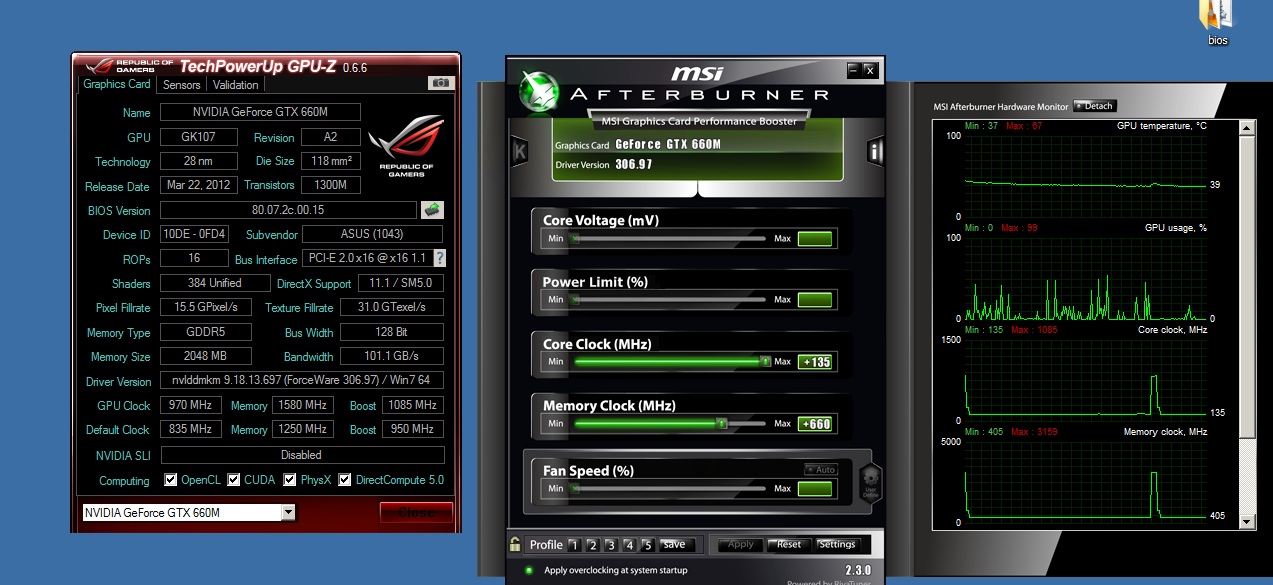Viewport: 1273px width, 585px height.
Task: Click the Core Clock slider handle
Action: [x=765, y=361]
